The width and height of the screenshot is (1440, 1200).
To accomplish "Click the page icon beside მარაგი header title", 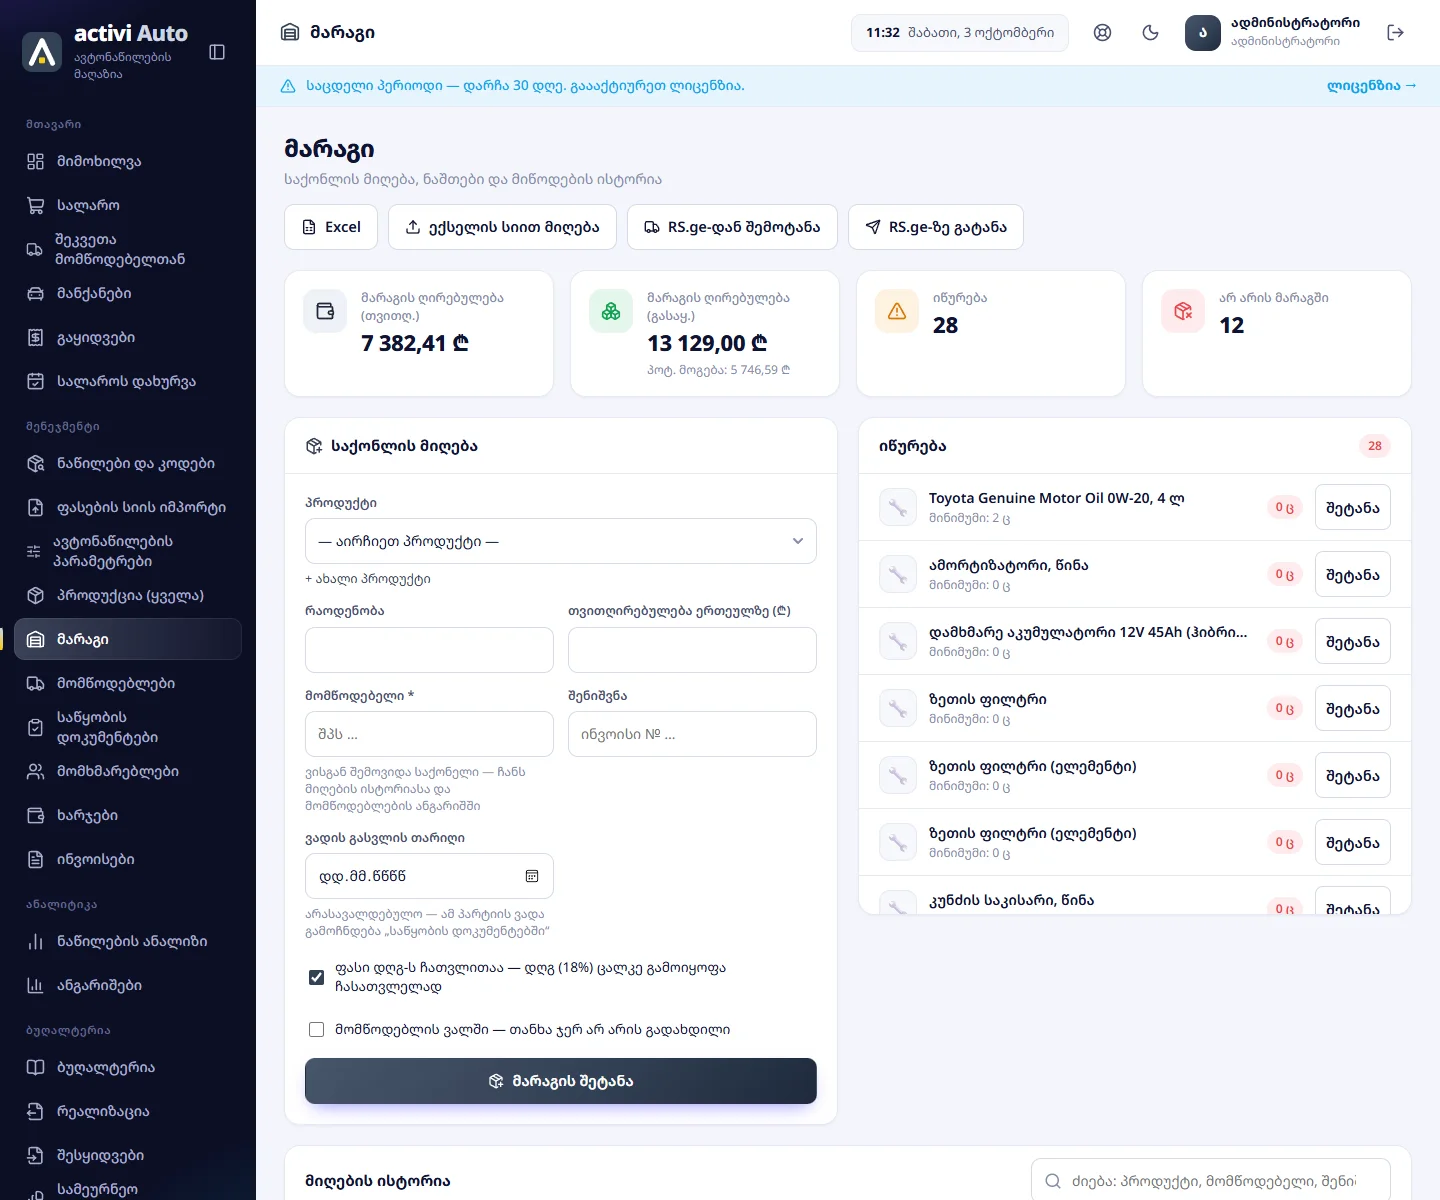I will point(290,32).
